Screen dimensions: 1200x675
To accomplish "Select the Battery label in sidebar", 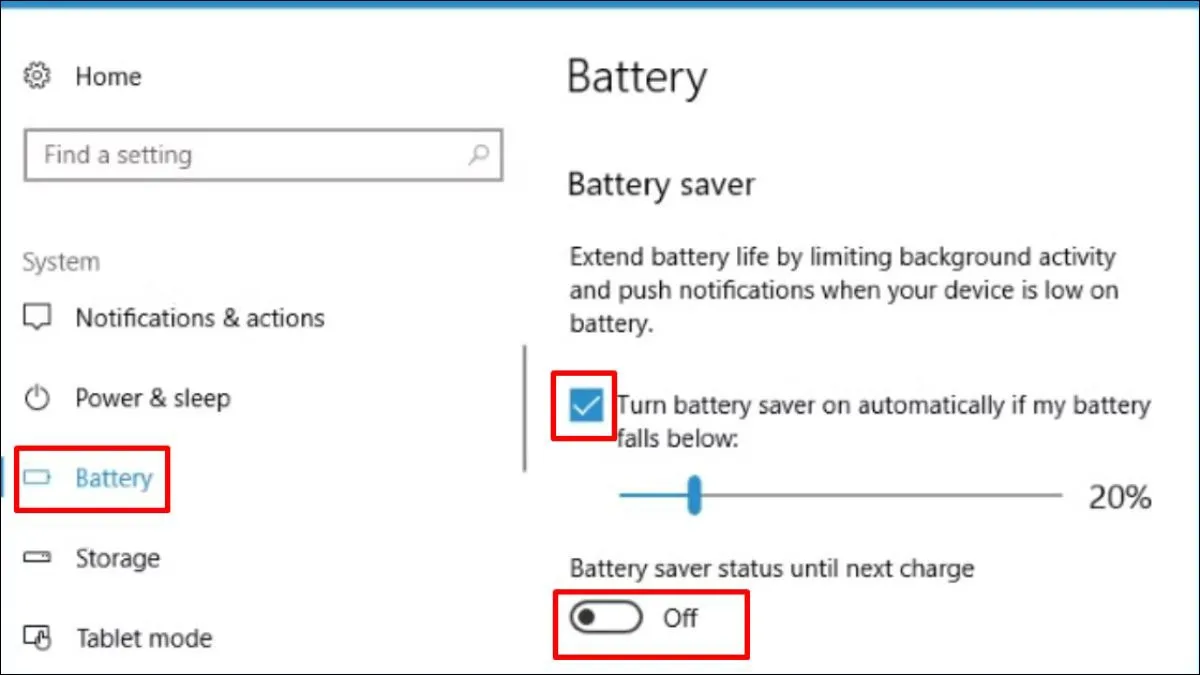I will [x=114, y=478].
